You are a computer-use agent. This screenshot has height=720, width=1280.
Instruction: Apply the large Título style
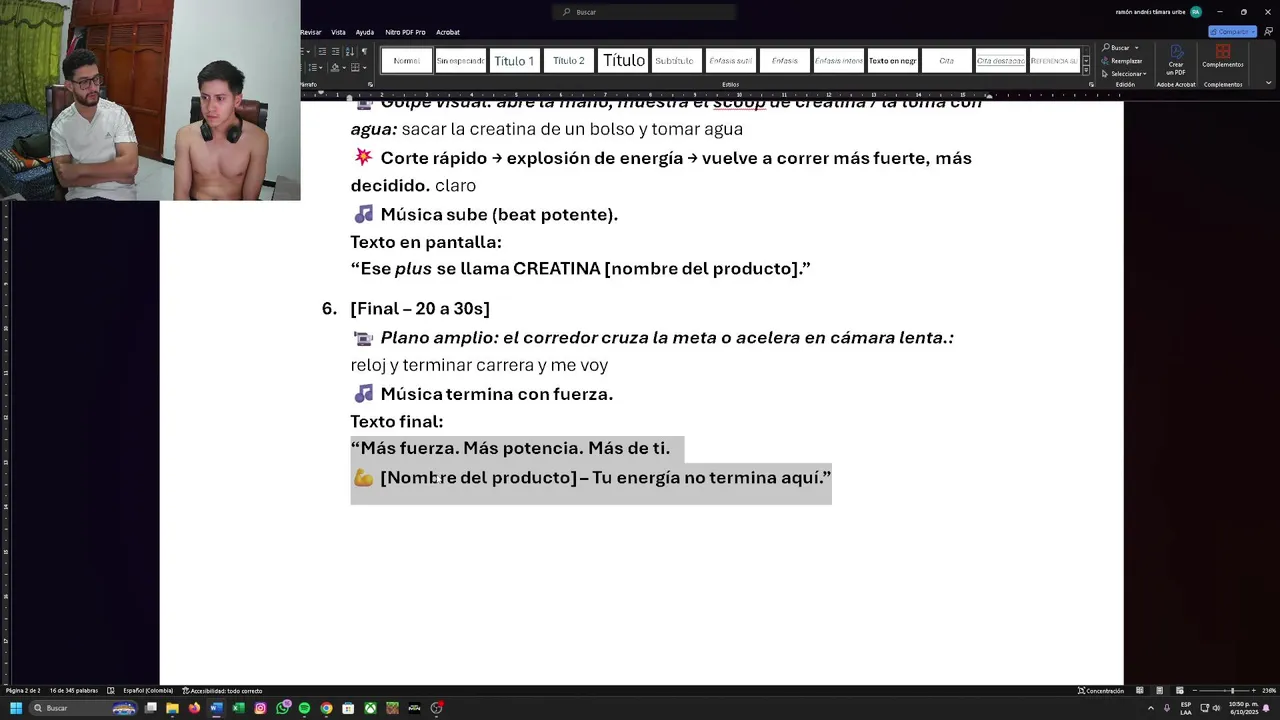[x=624, y=60]
